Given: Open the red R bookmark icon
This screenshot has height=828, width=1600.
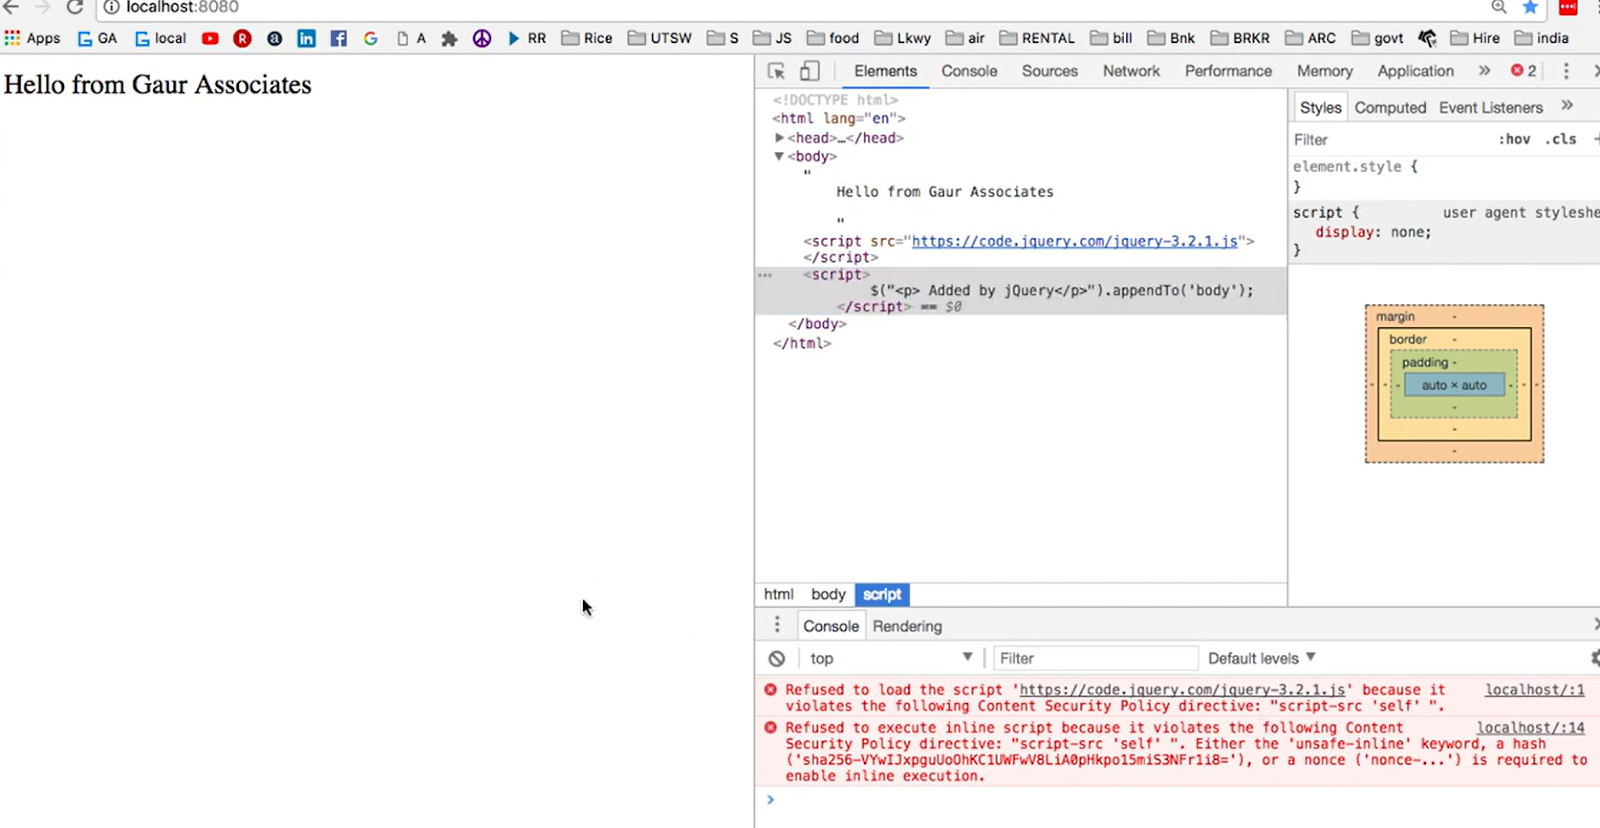Looking at the screenshot, I should coord(242,38).
